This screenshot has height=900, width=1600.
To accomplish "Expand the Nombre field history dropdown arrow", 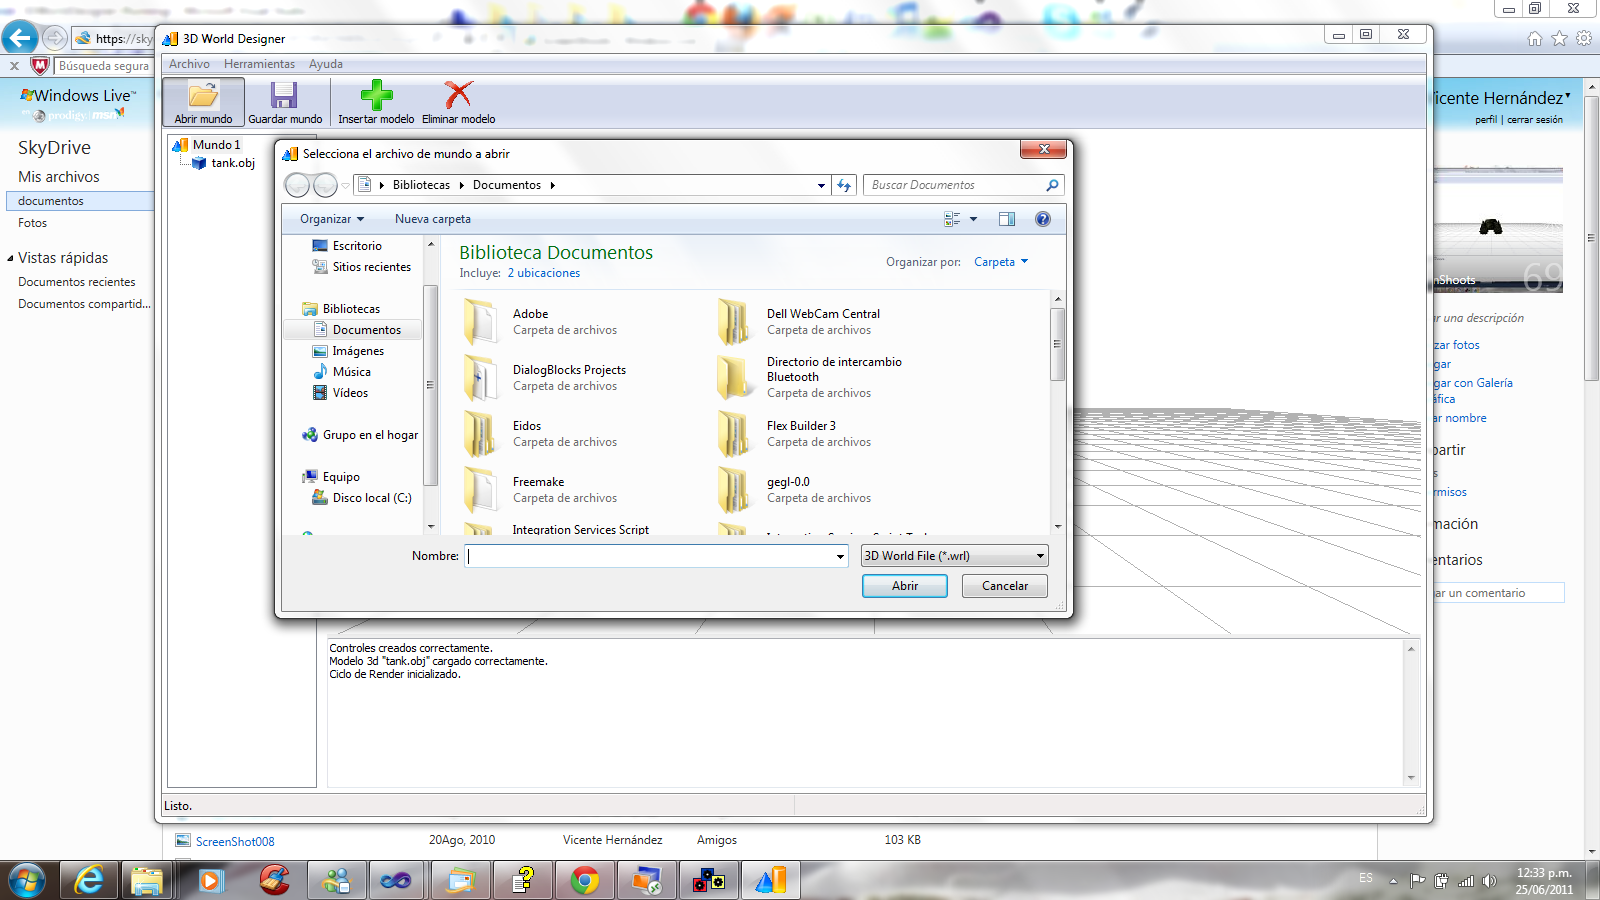I will pos(840,557).
